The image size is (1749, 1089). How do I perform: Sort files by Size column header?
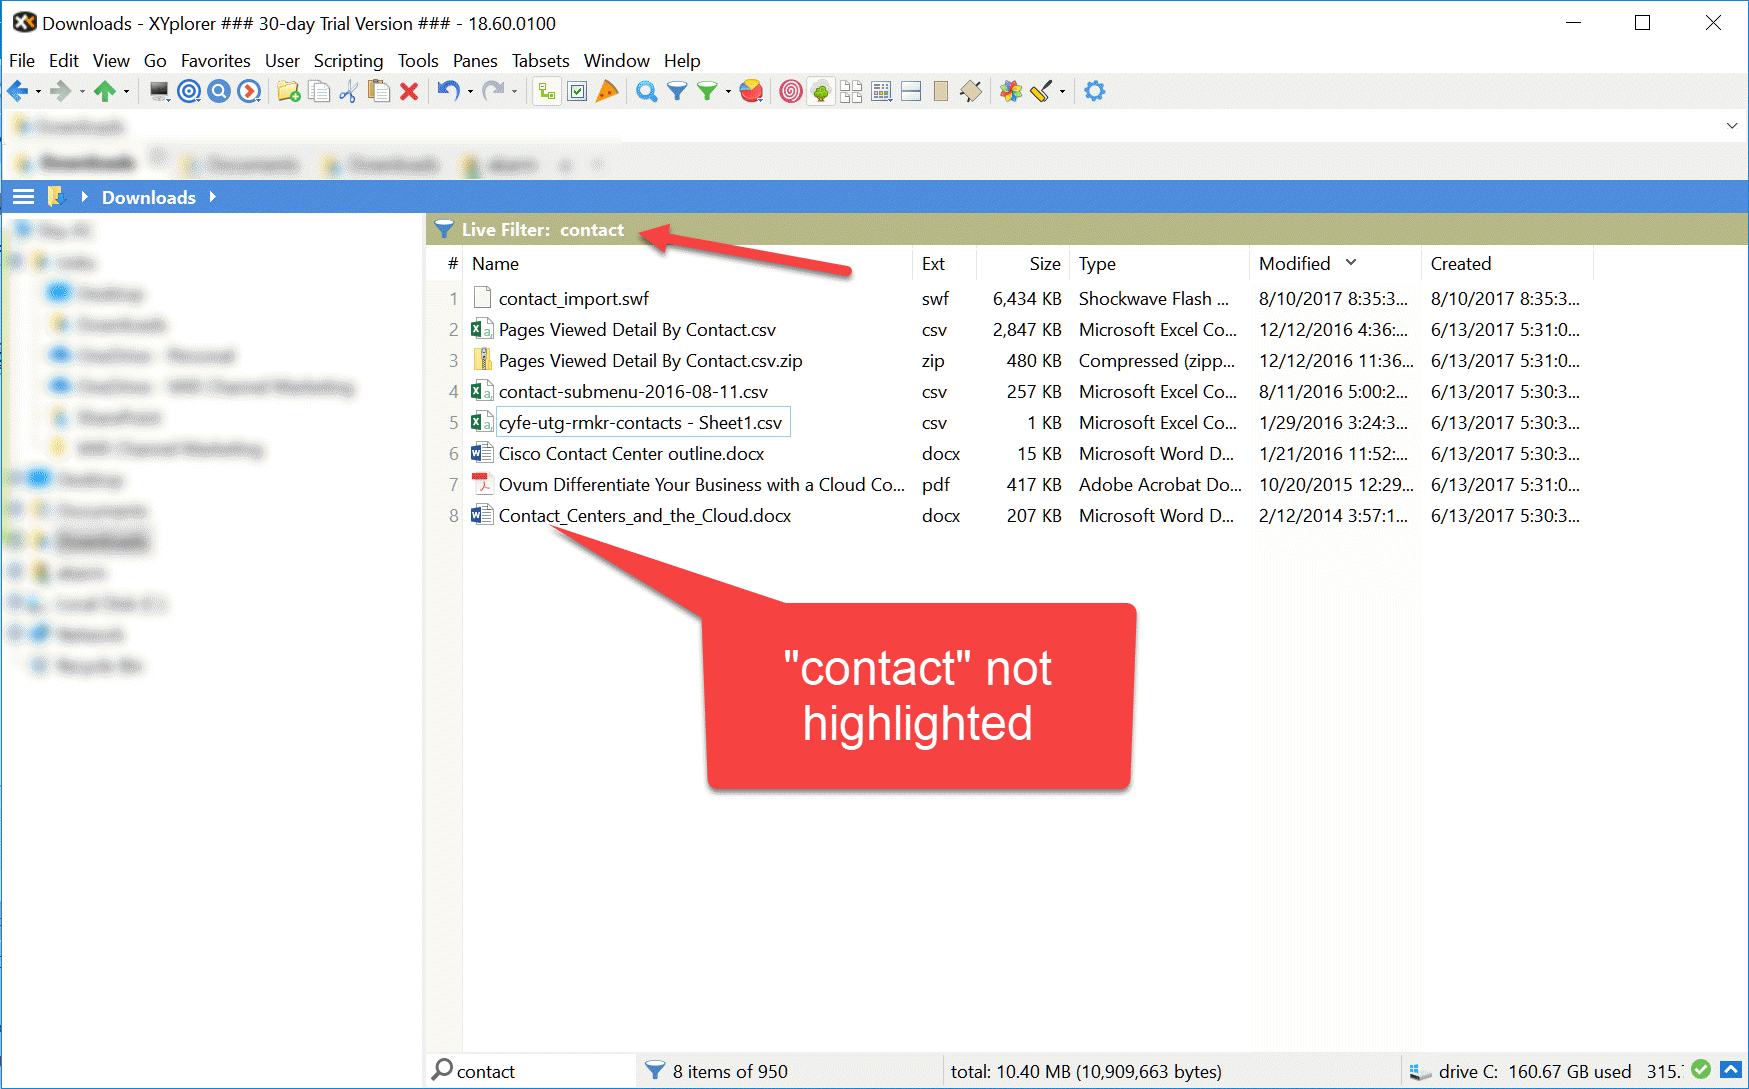click(1044, 264)
